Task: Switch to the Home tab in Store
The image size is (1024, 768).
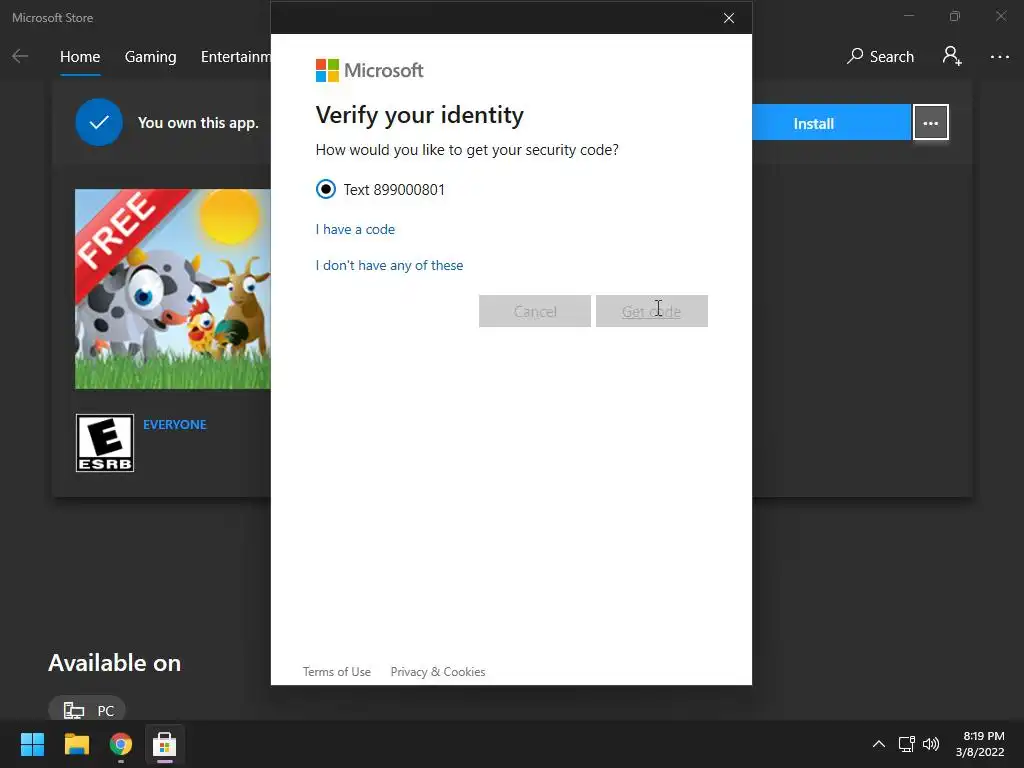Action: pos(80,57)
